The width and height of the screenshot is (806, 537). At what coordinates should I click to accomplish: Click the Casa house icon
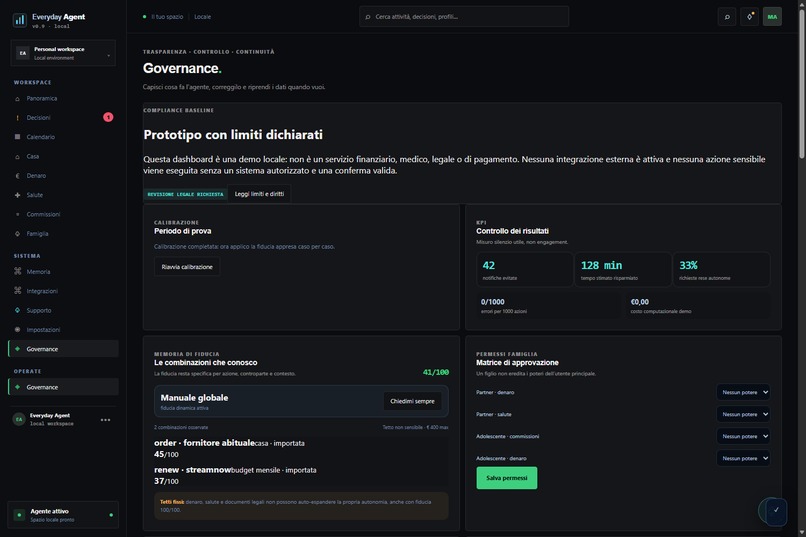(x=17, y=156)
